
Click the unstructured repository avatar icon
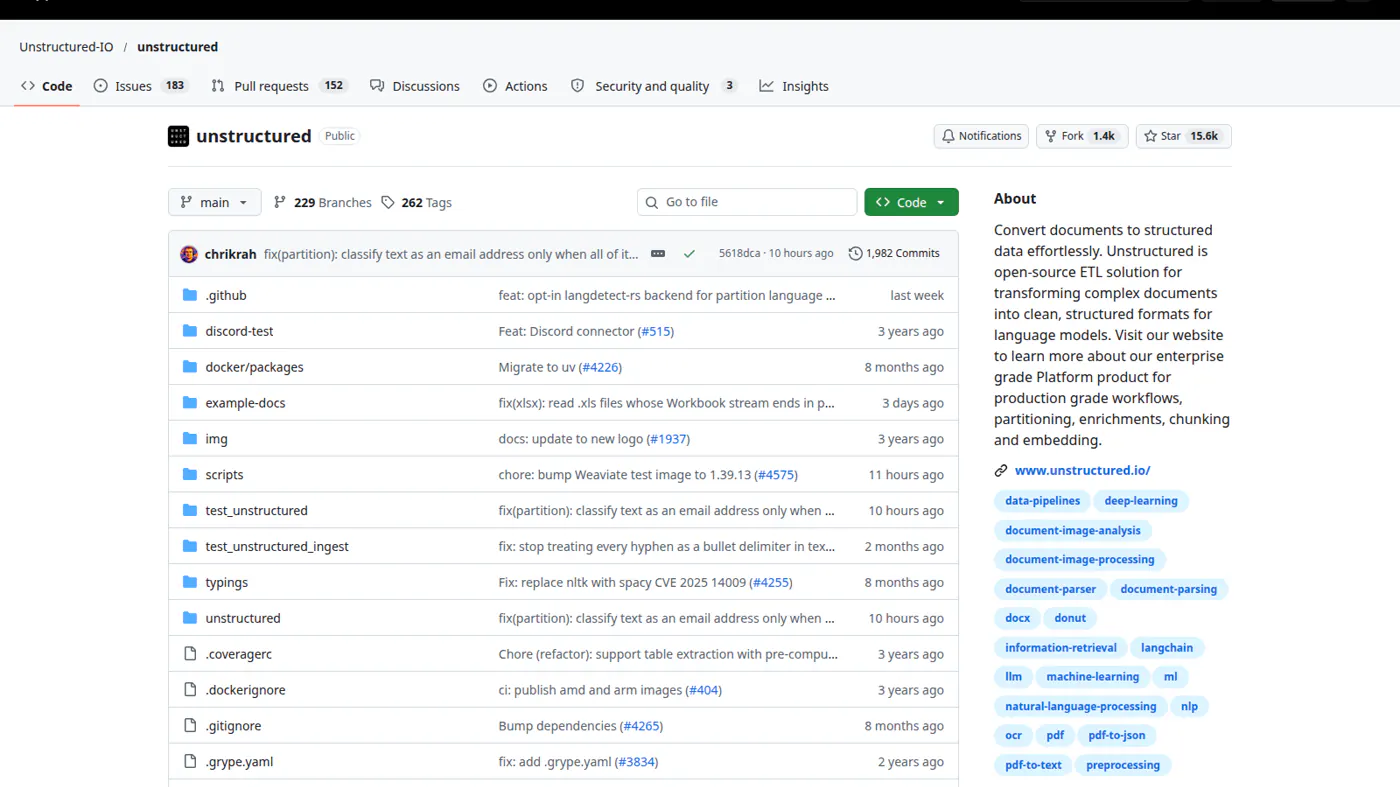click(178, 136)
